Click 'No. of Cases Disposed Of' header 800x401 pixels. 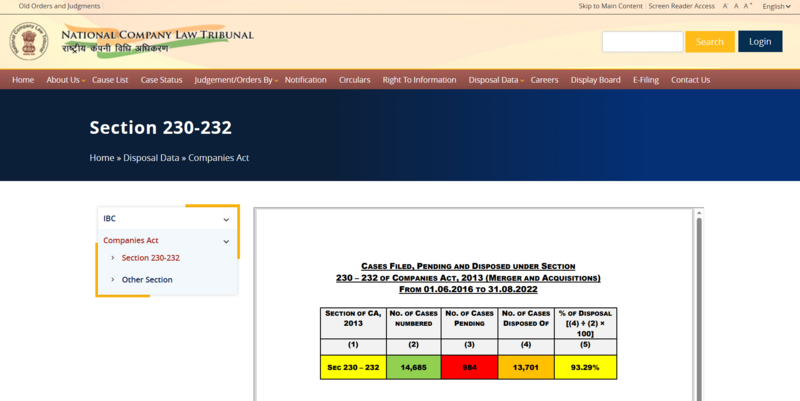(x=526, y=323)
